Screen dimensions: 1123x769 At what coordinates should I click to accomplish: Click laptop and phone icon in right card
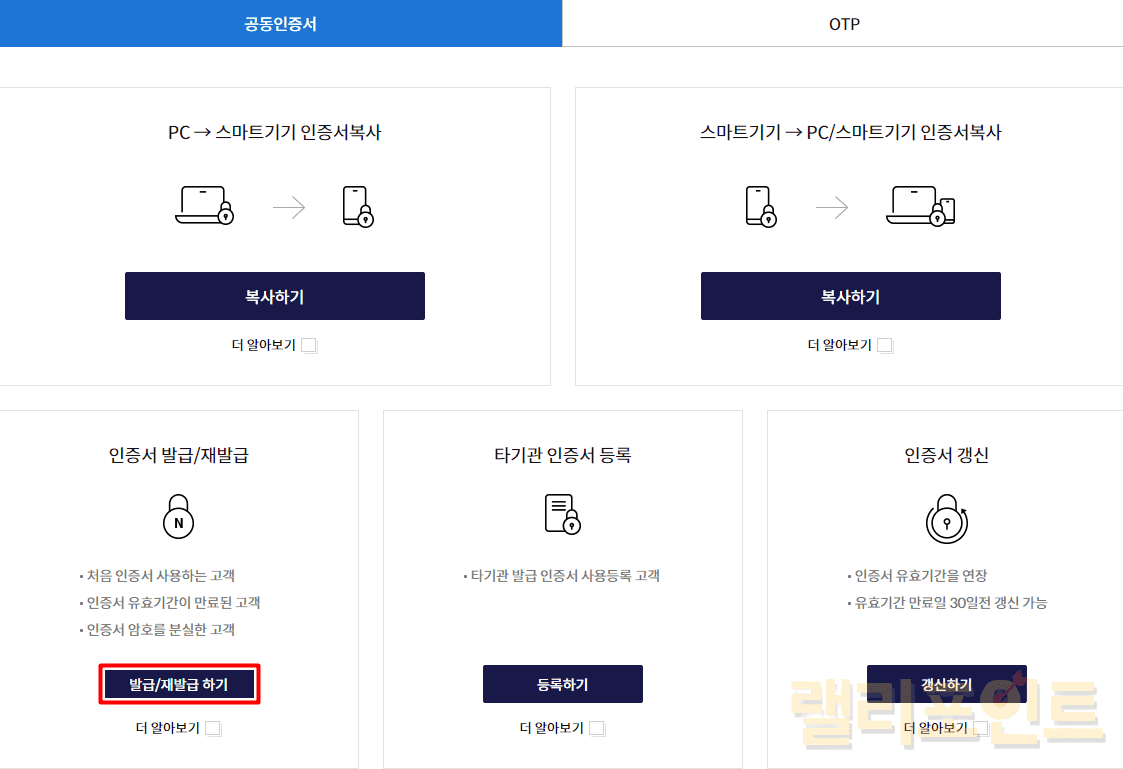click(x=920, y=206)
